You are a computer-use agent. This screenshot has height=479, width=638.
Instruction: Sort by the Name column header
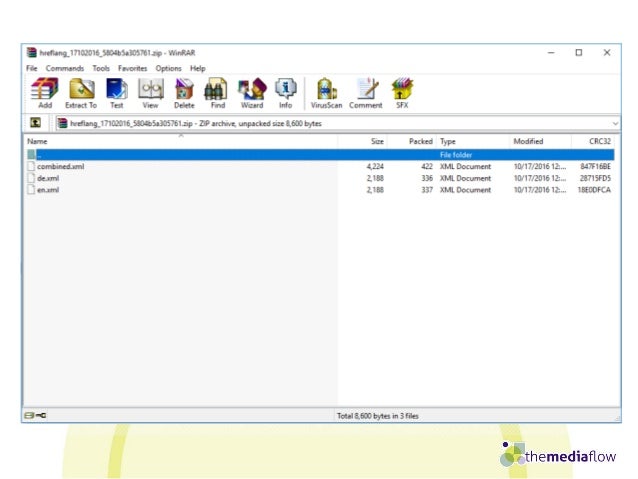click(181, 141)
